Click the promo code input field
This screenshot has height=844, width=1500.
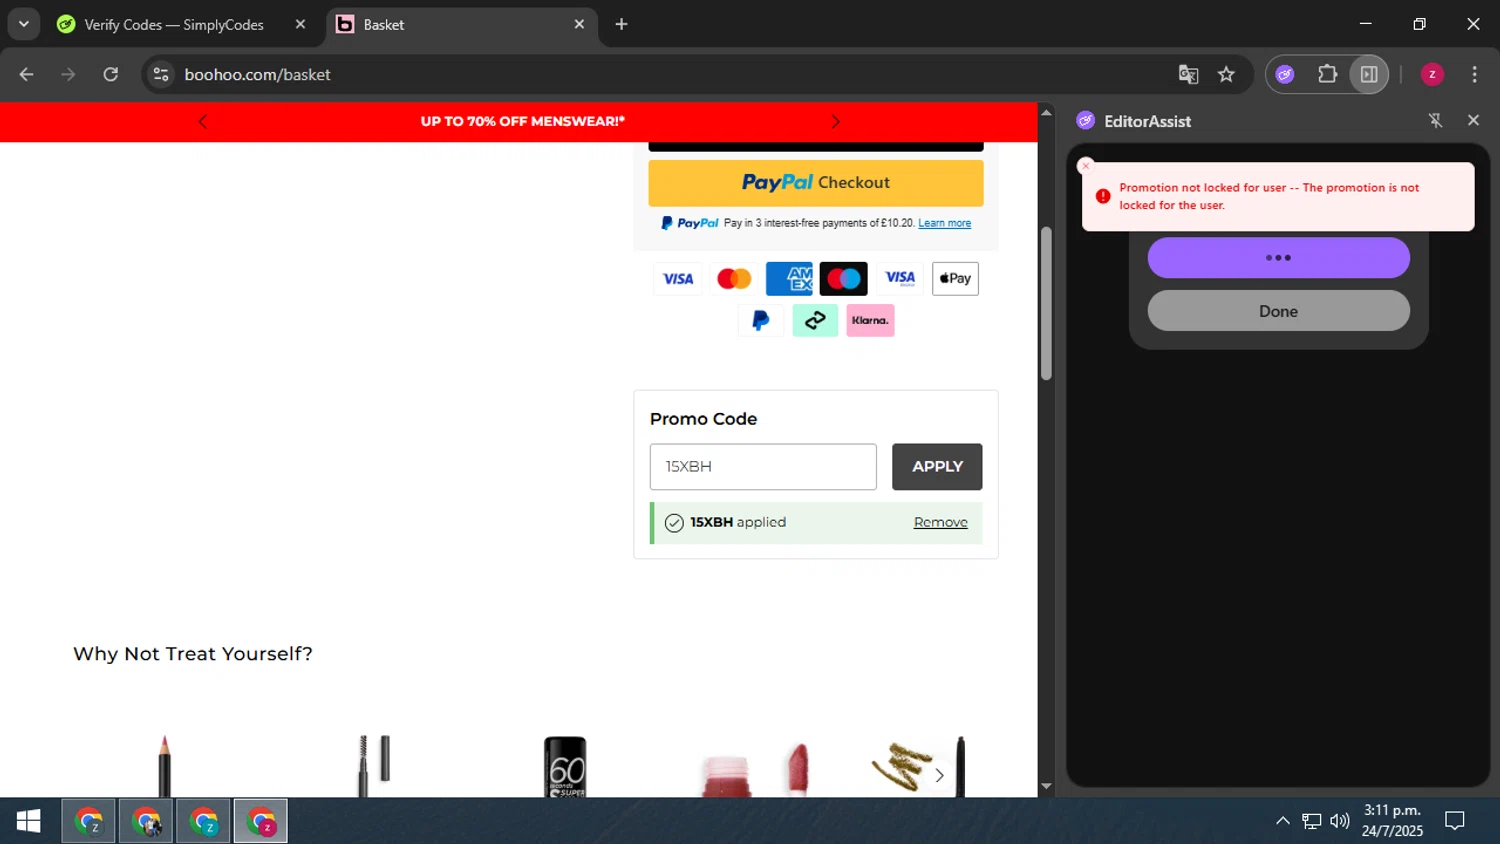763,467
